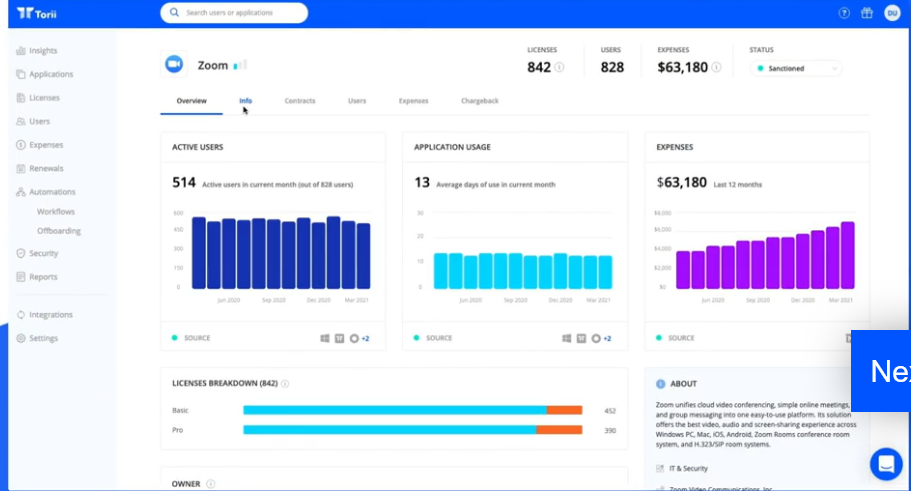This screenshot has height=491, width=911.
Task: Click the search magnifier icon
Action: point(174,12)
